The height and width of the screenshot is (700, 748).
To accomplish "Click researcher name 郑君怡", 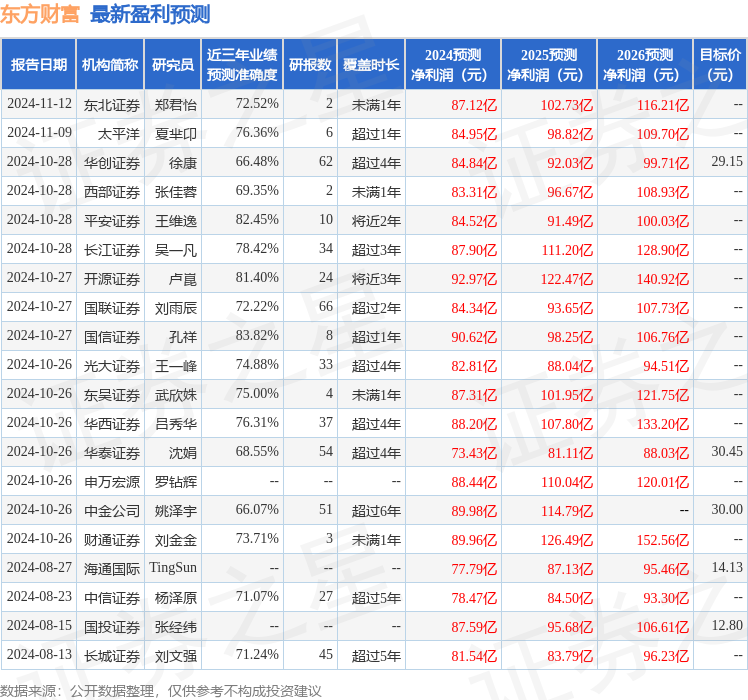I will coord(176,105).
